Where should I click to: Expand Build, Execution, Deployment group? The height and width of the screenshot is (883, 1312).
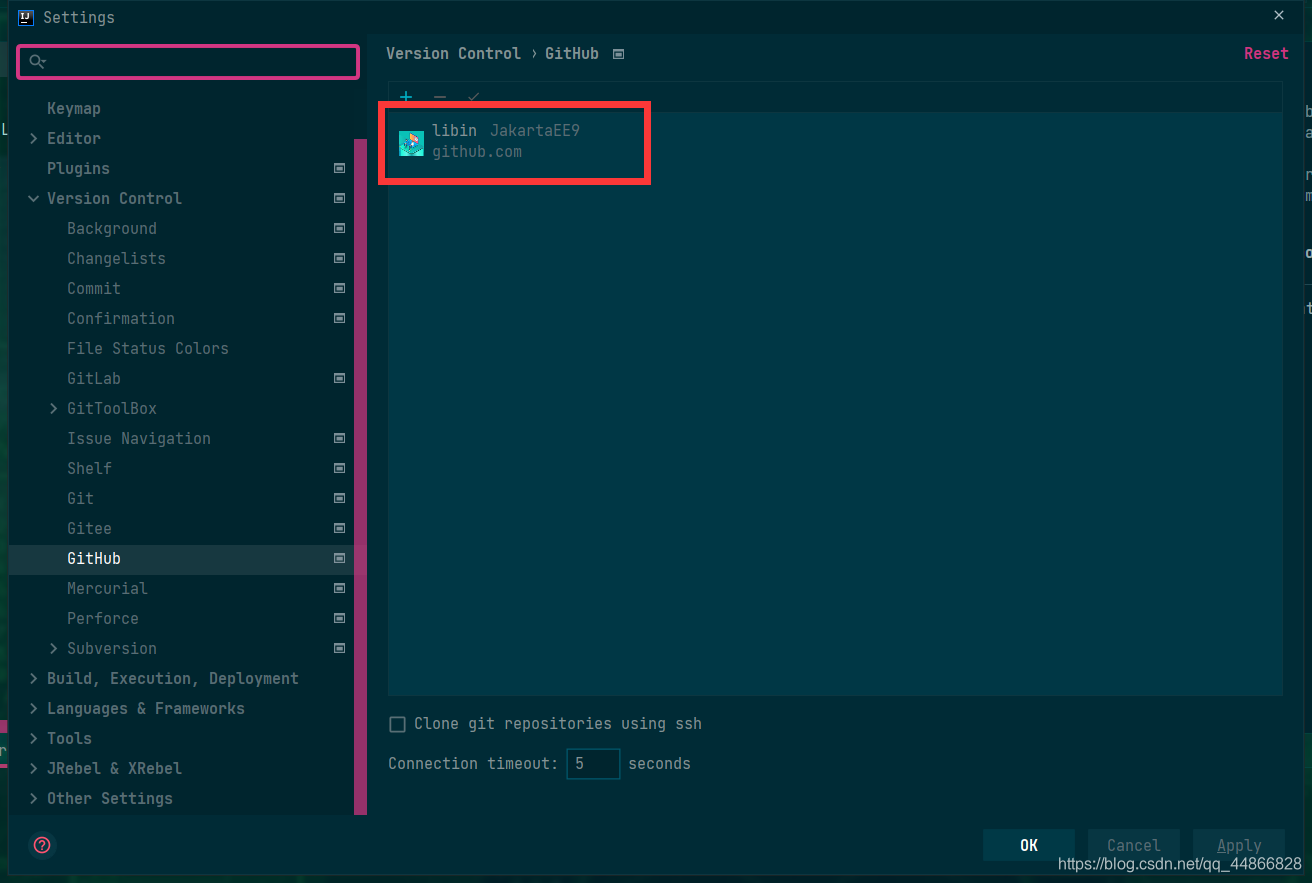(x=34, y=678)
